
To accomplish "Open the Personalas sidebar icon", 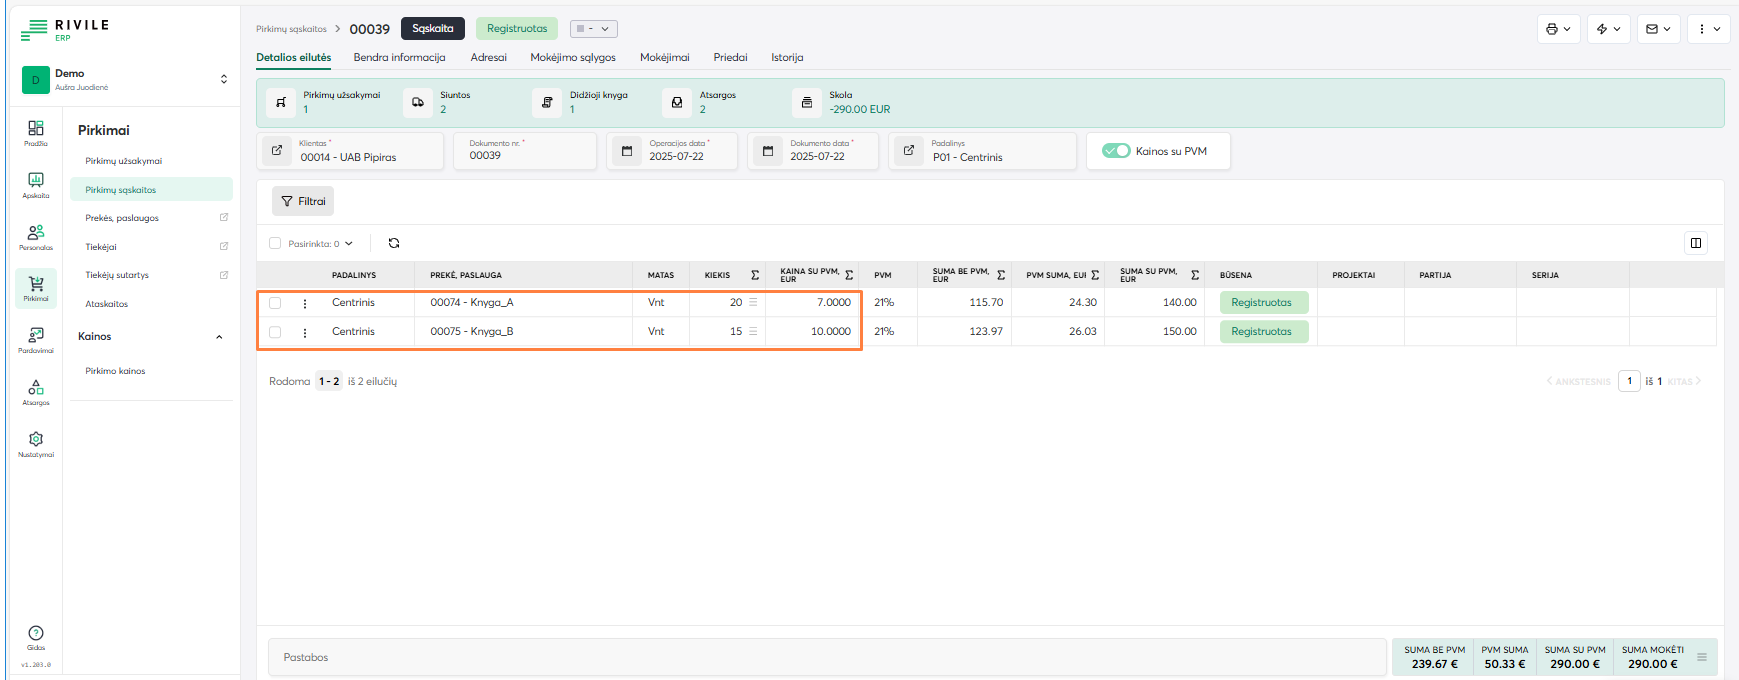I will (x=36, y=236).
